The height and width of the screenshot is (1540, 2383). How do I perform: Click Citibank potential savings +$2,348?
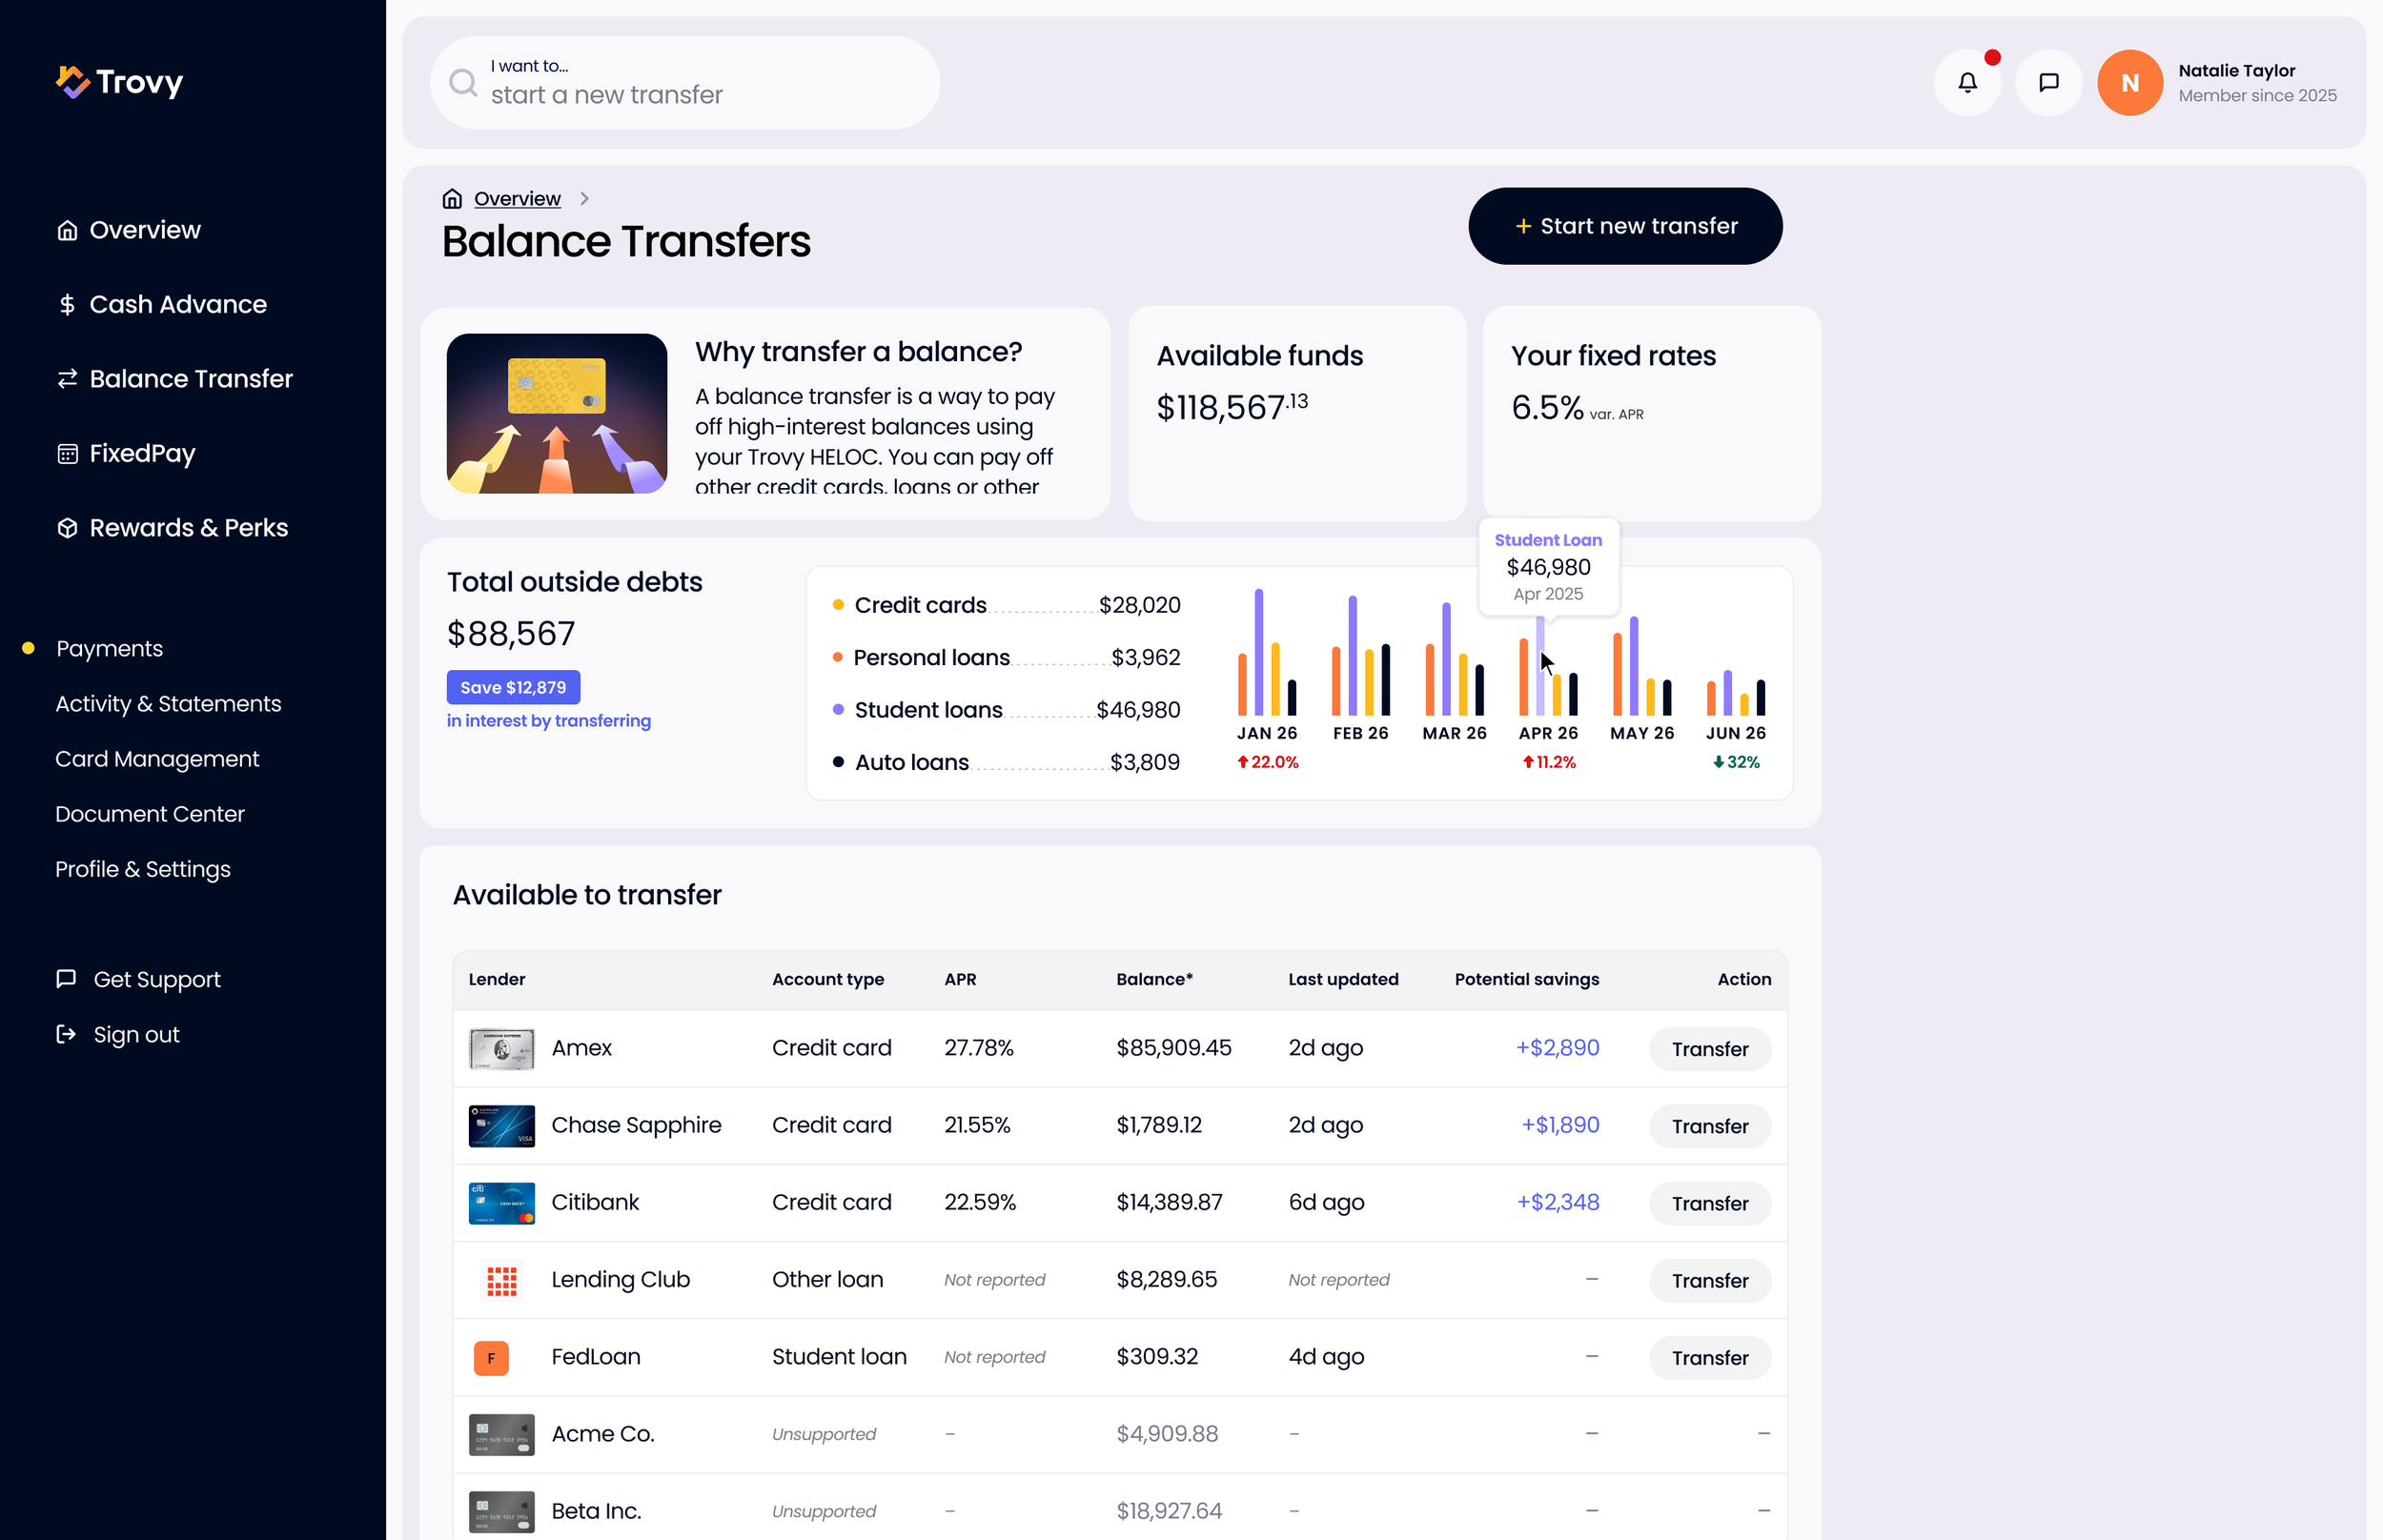pos(1558,1202)
